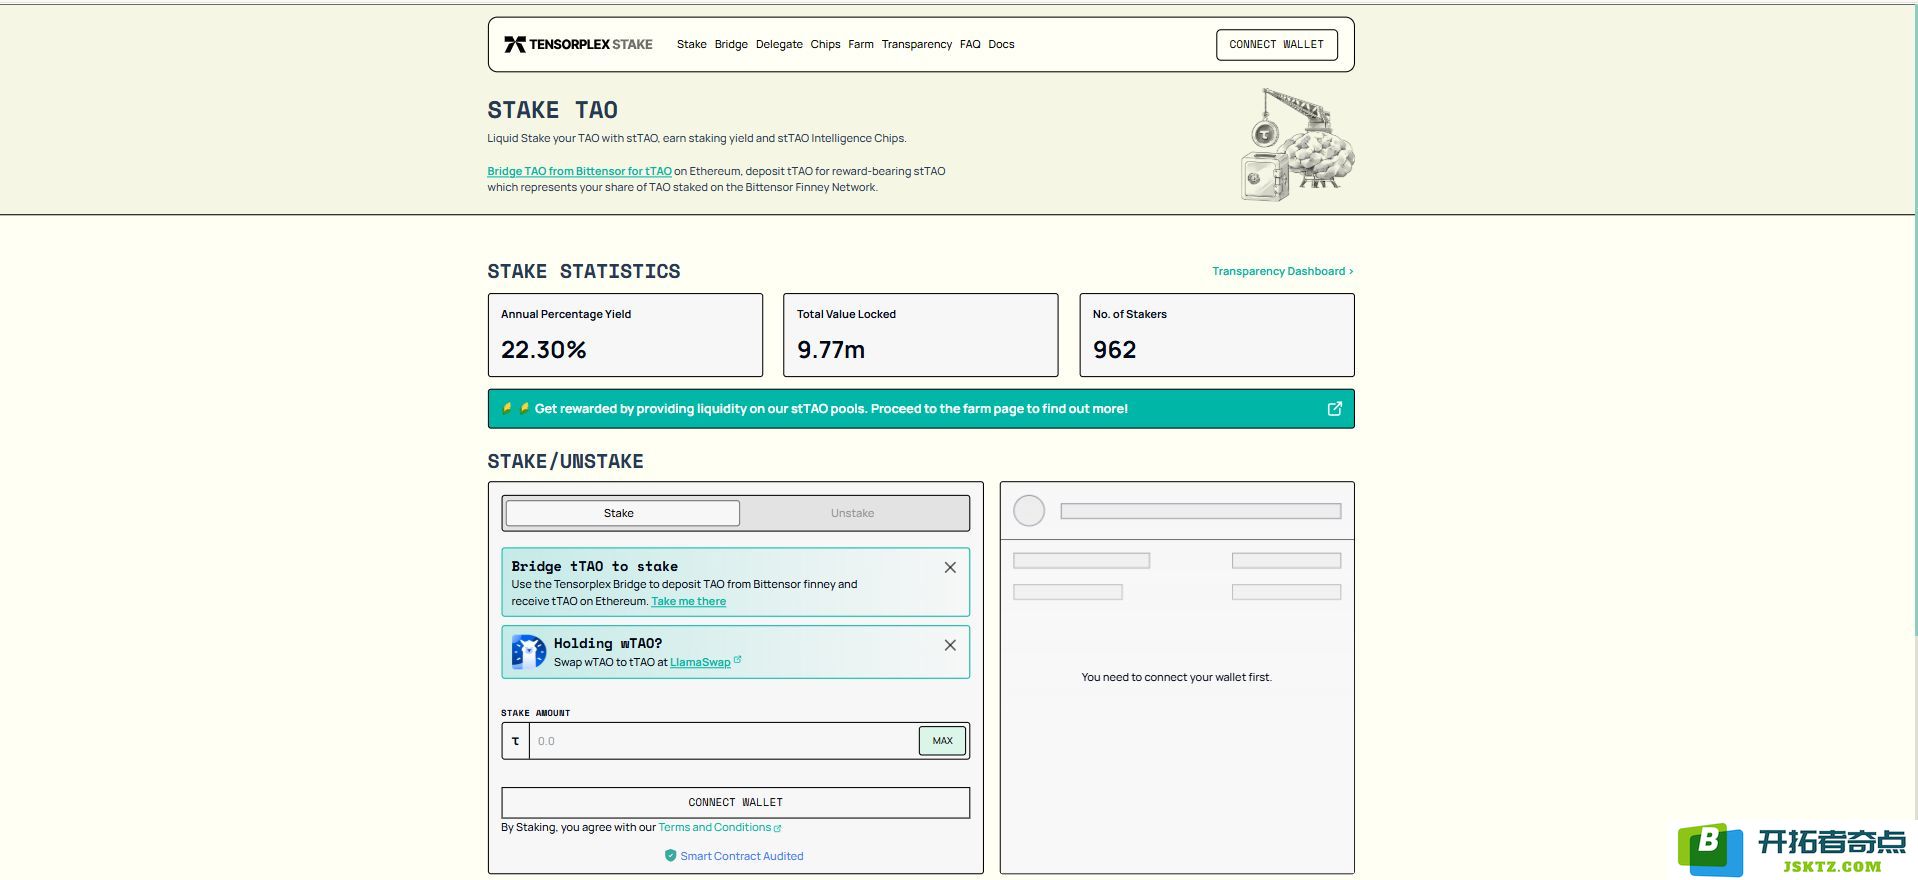Image resolution: width=1918 pixels, height=880 pixels.
Task: Click the crane and brain illustration
Action: point(1297,144)
